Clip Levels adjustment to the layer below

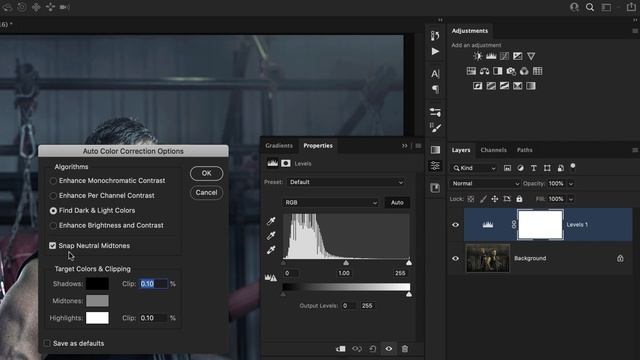pos(340,349)
